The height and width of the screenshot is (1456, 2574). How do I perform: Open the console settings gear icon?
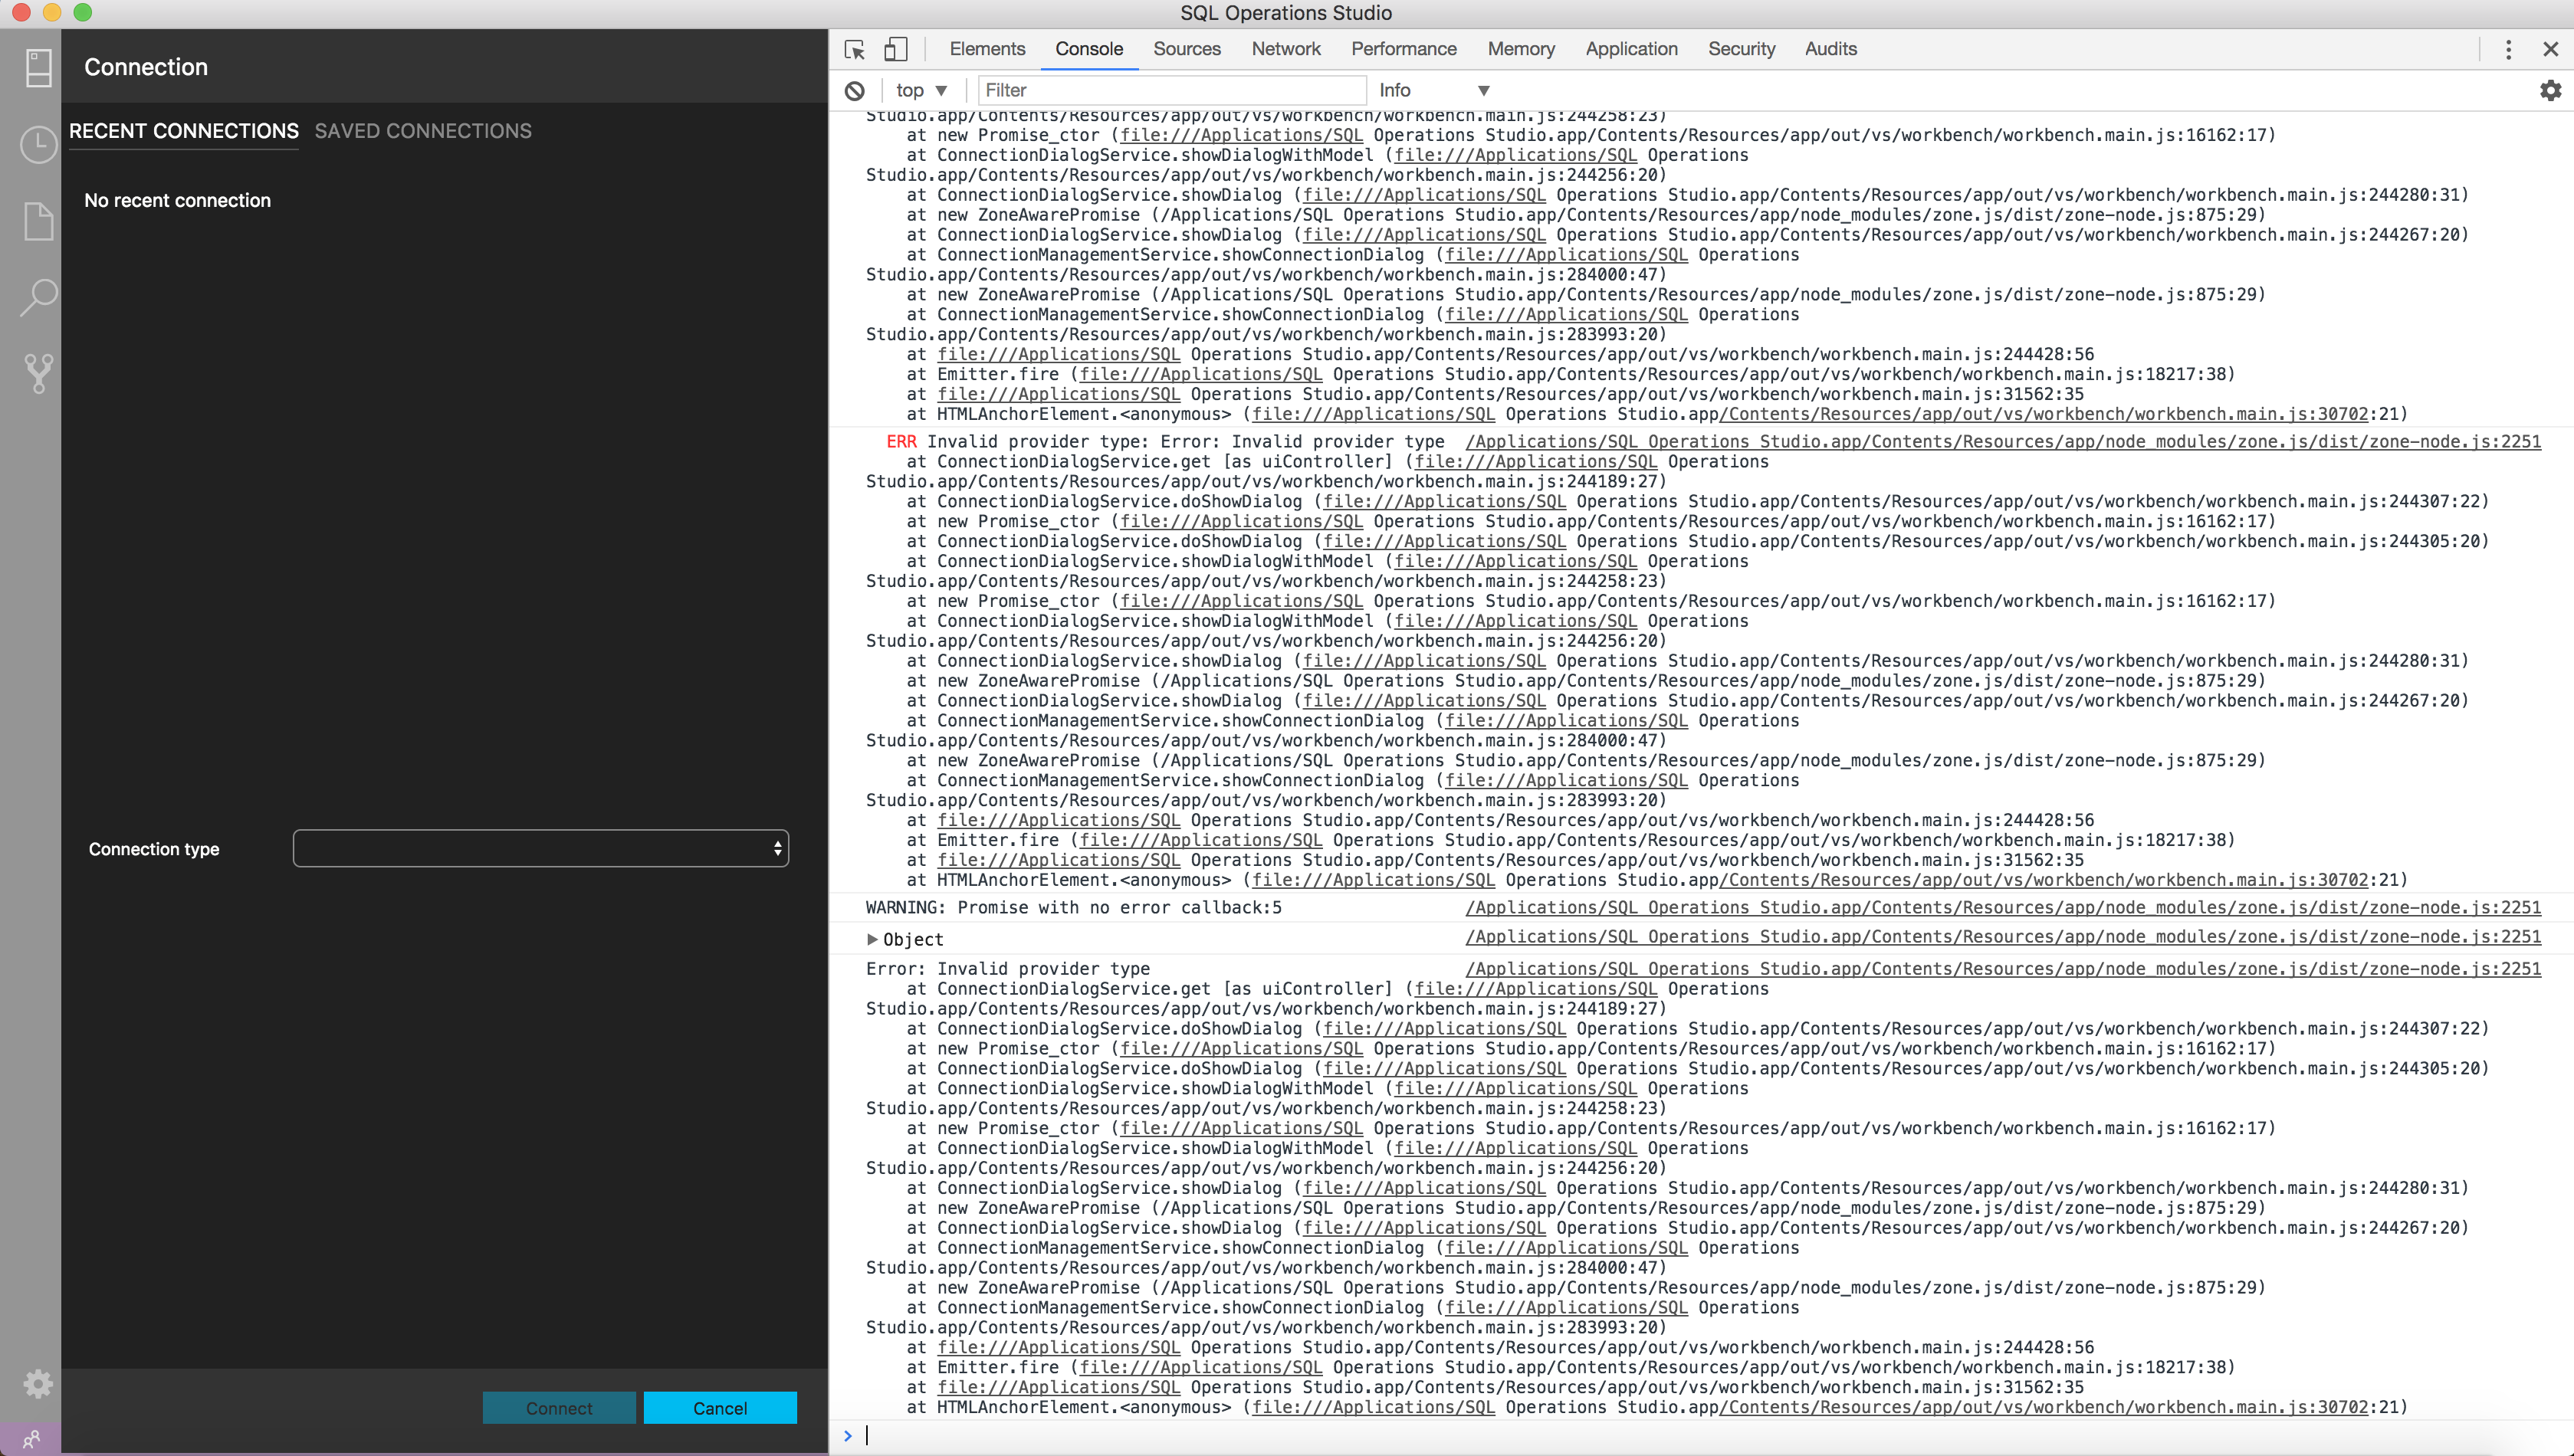coord(2550,90)
